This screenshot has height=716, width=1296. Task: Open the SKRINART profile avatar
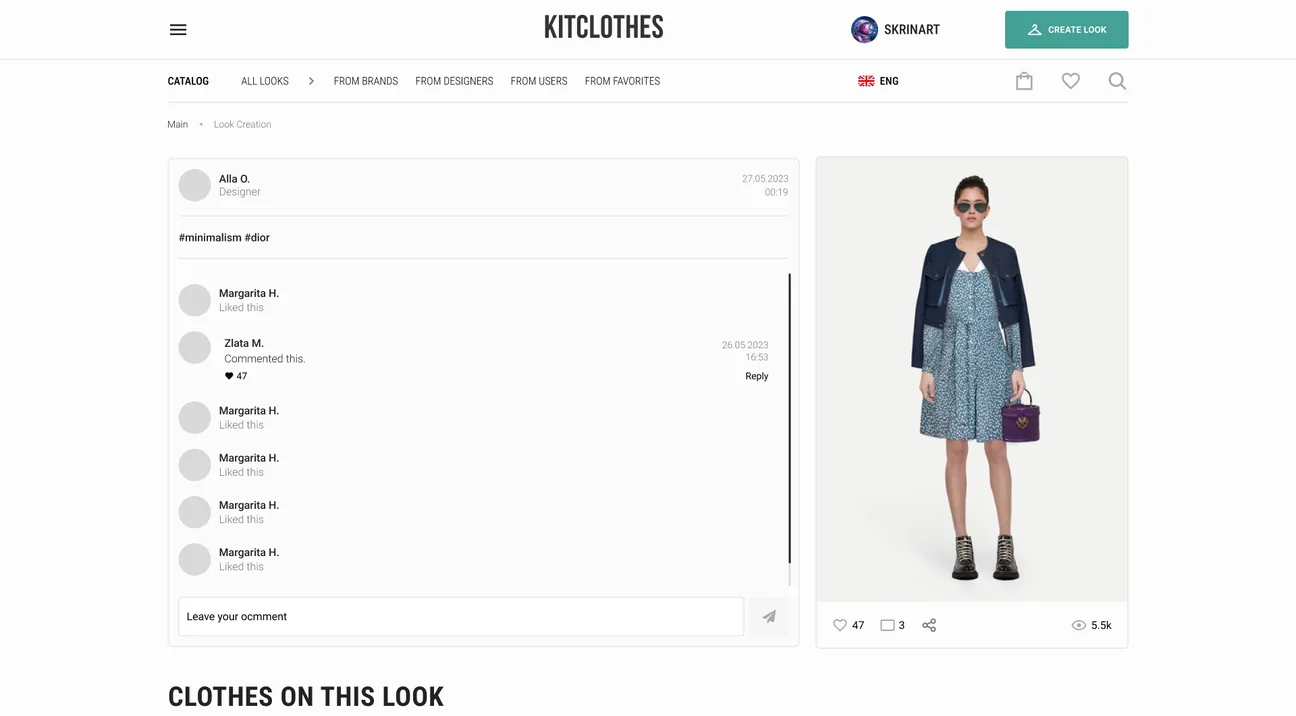[x=864, y=30]
